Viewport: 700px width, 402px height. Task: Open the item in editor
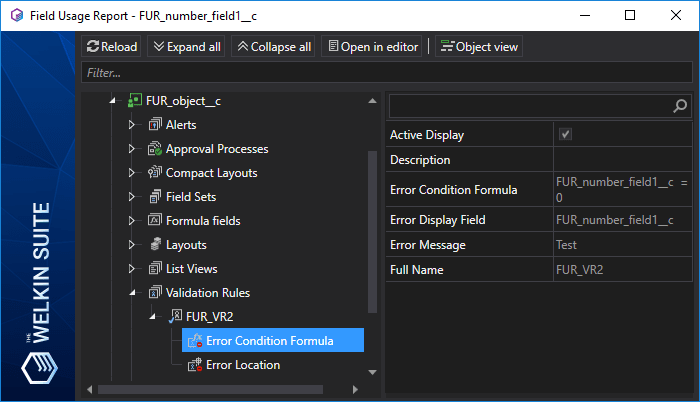click(x=372, y=46)
